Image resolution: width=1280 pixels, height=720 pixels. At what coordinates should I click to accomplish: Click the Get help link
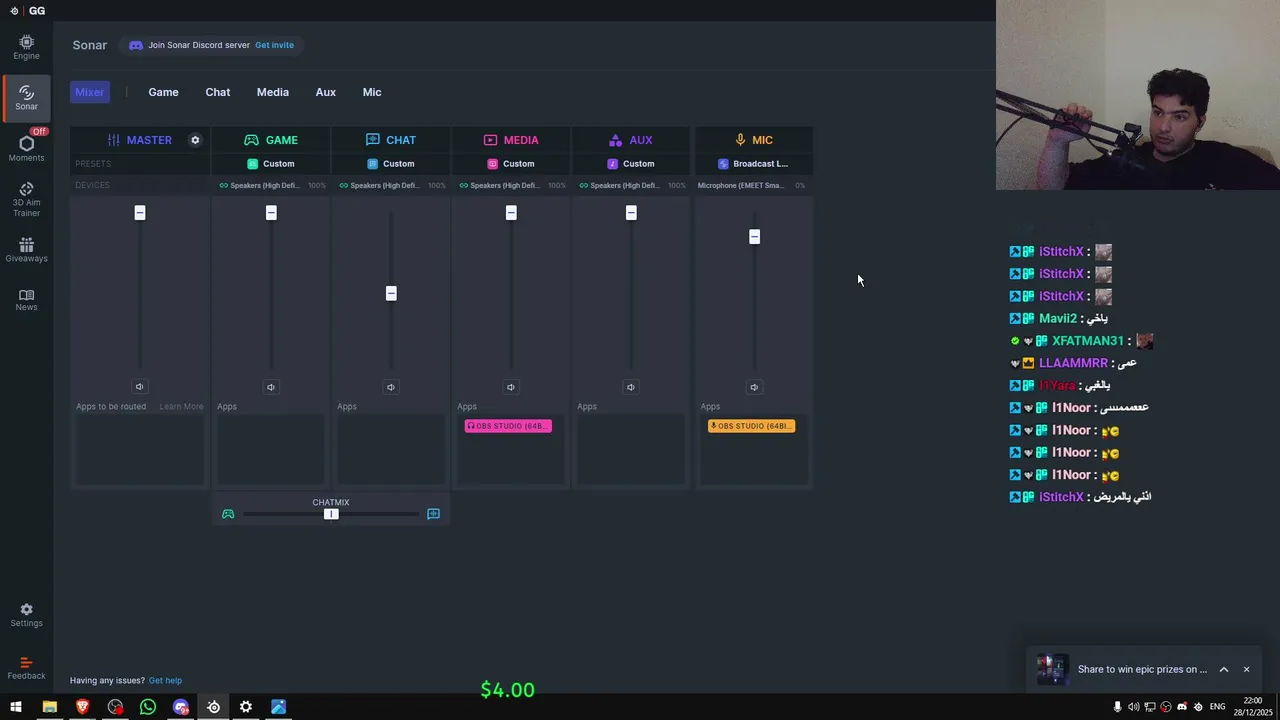[165, 681]
